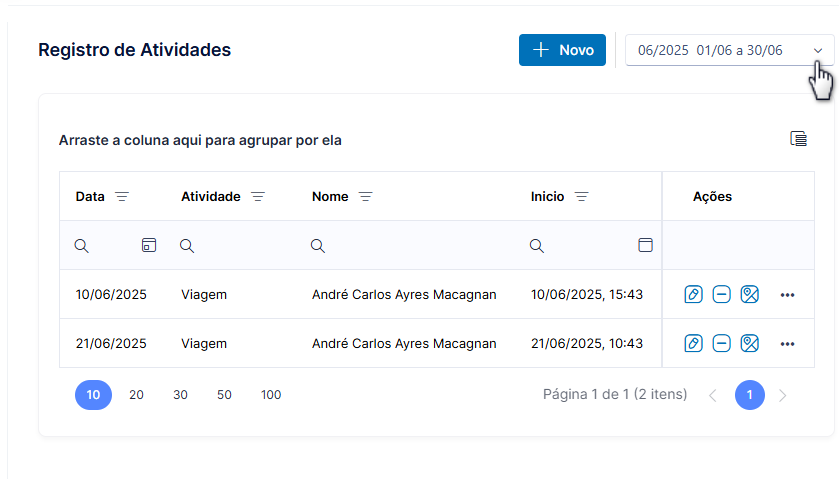The height and width of the screenshot is (479, 839).
Task: Click the map icon in the 10/06/2025 row
Action: point(750,294)
